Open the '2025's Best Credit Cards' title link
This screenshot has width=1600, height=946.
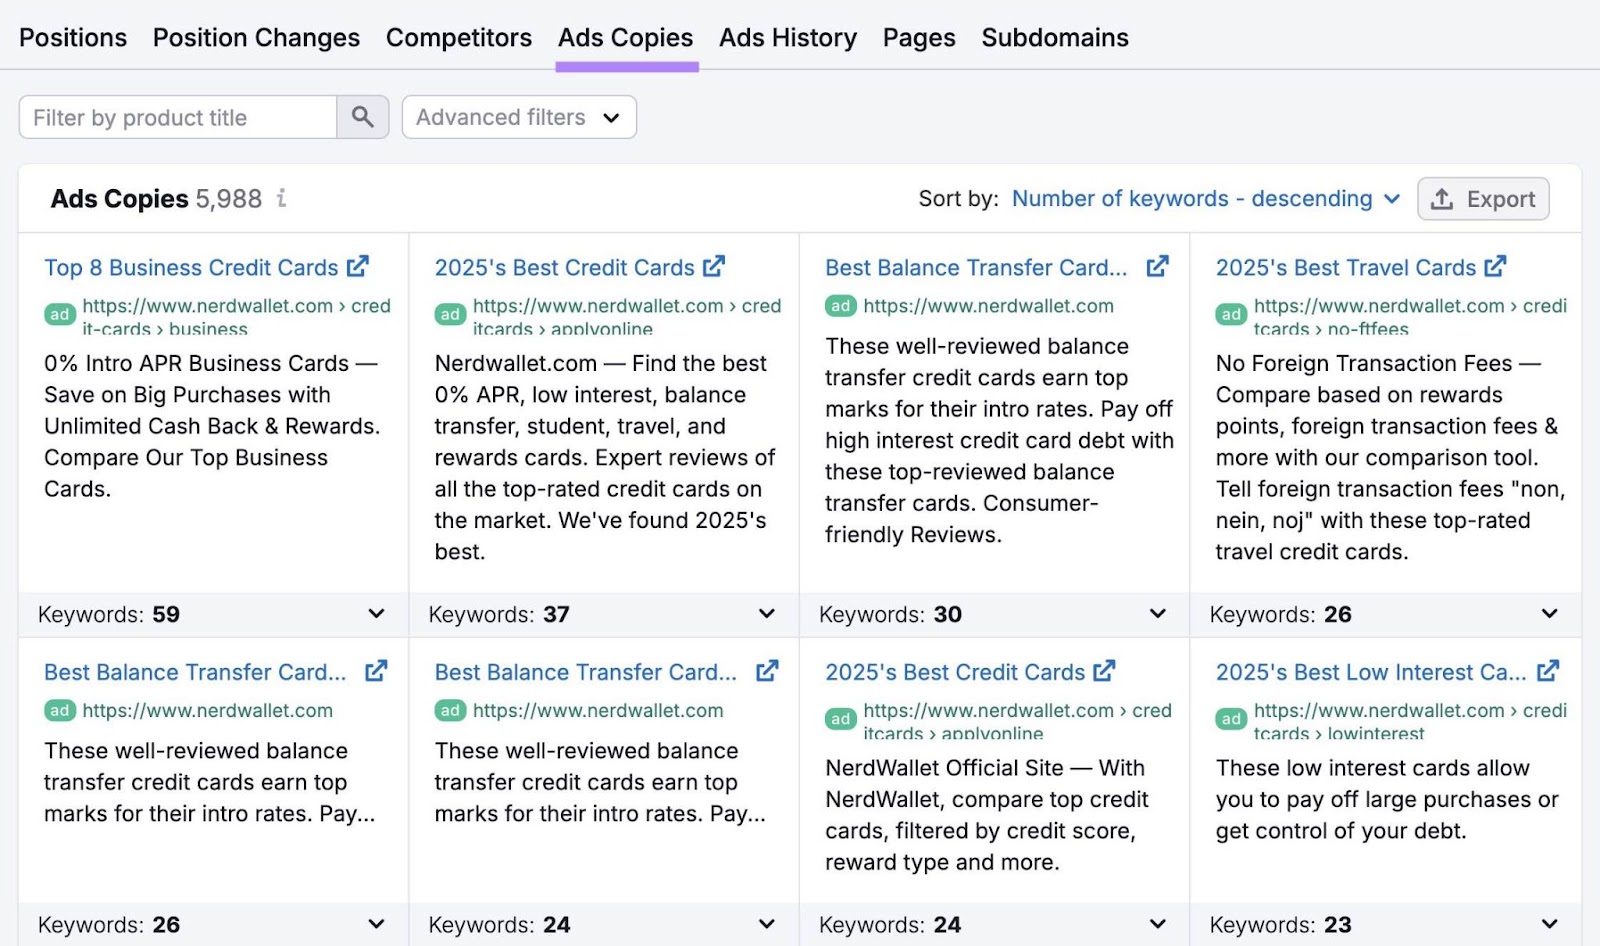pos(565,267)
